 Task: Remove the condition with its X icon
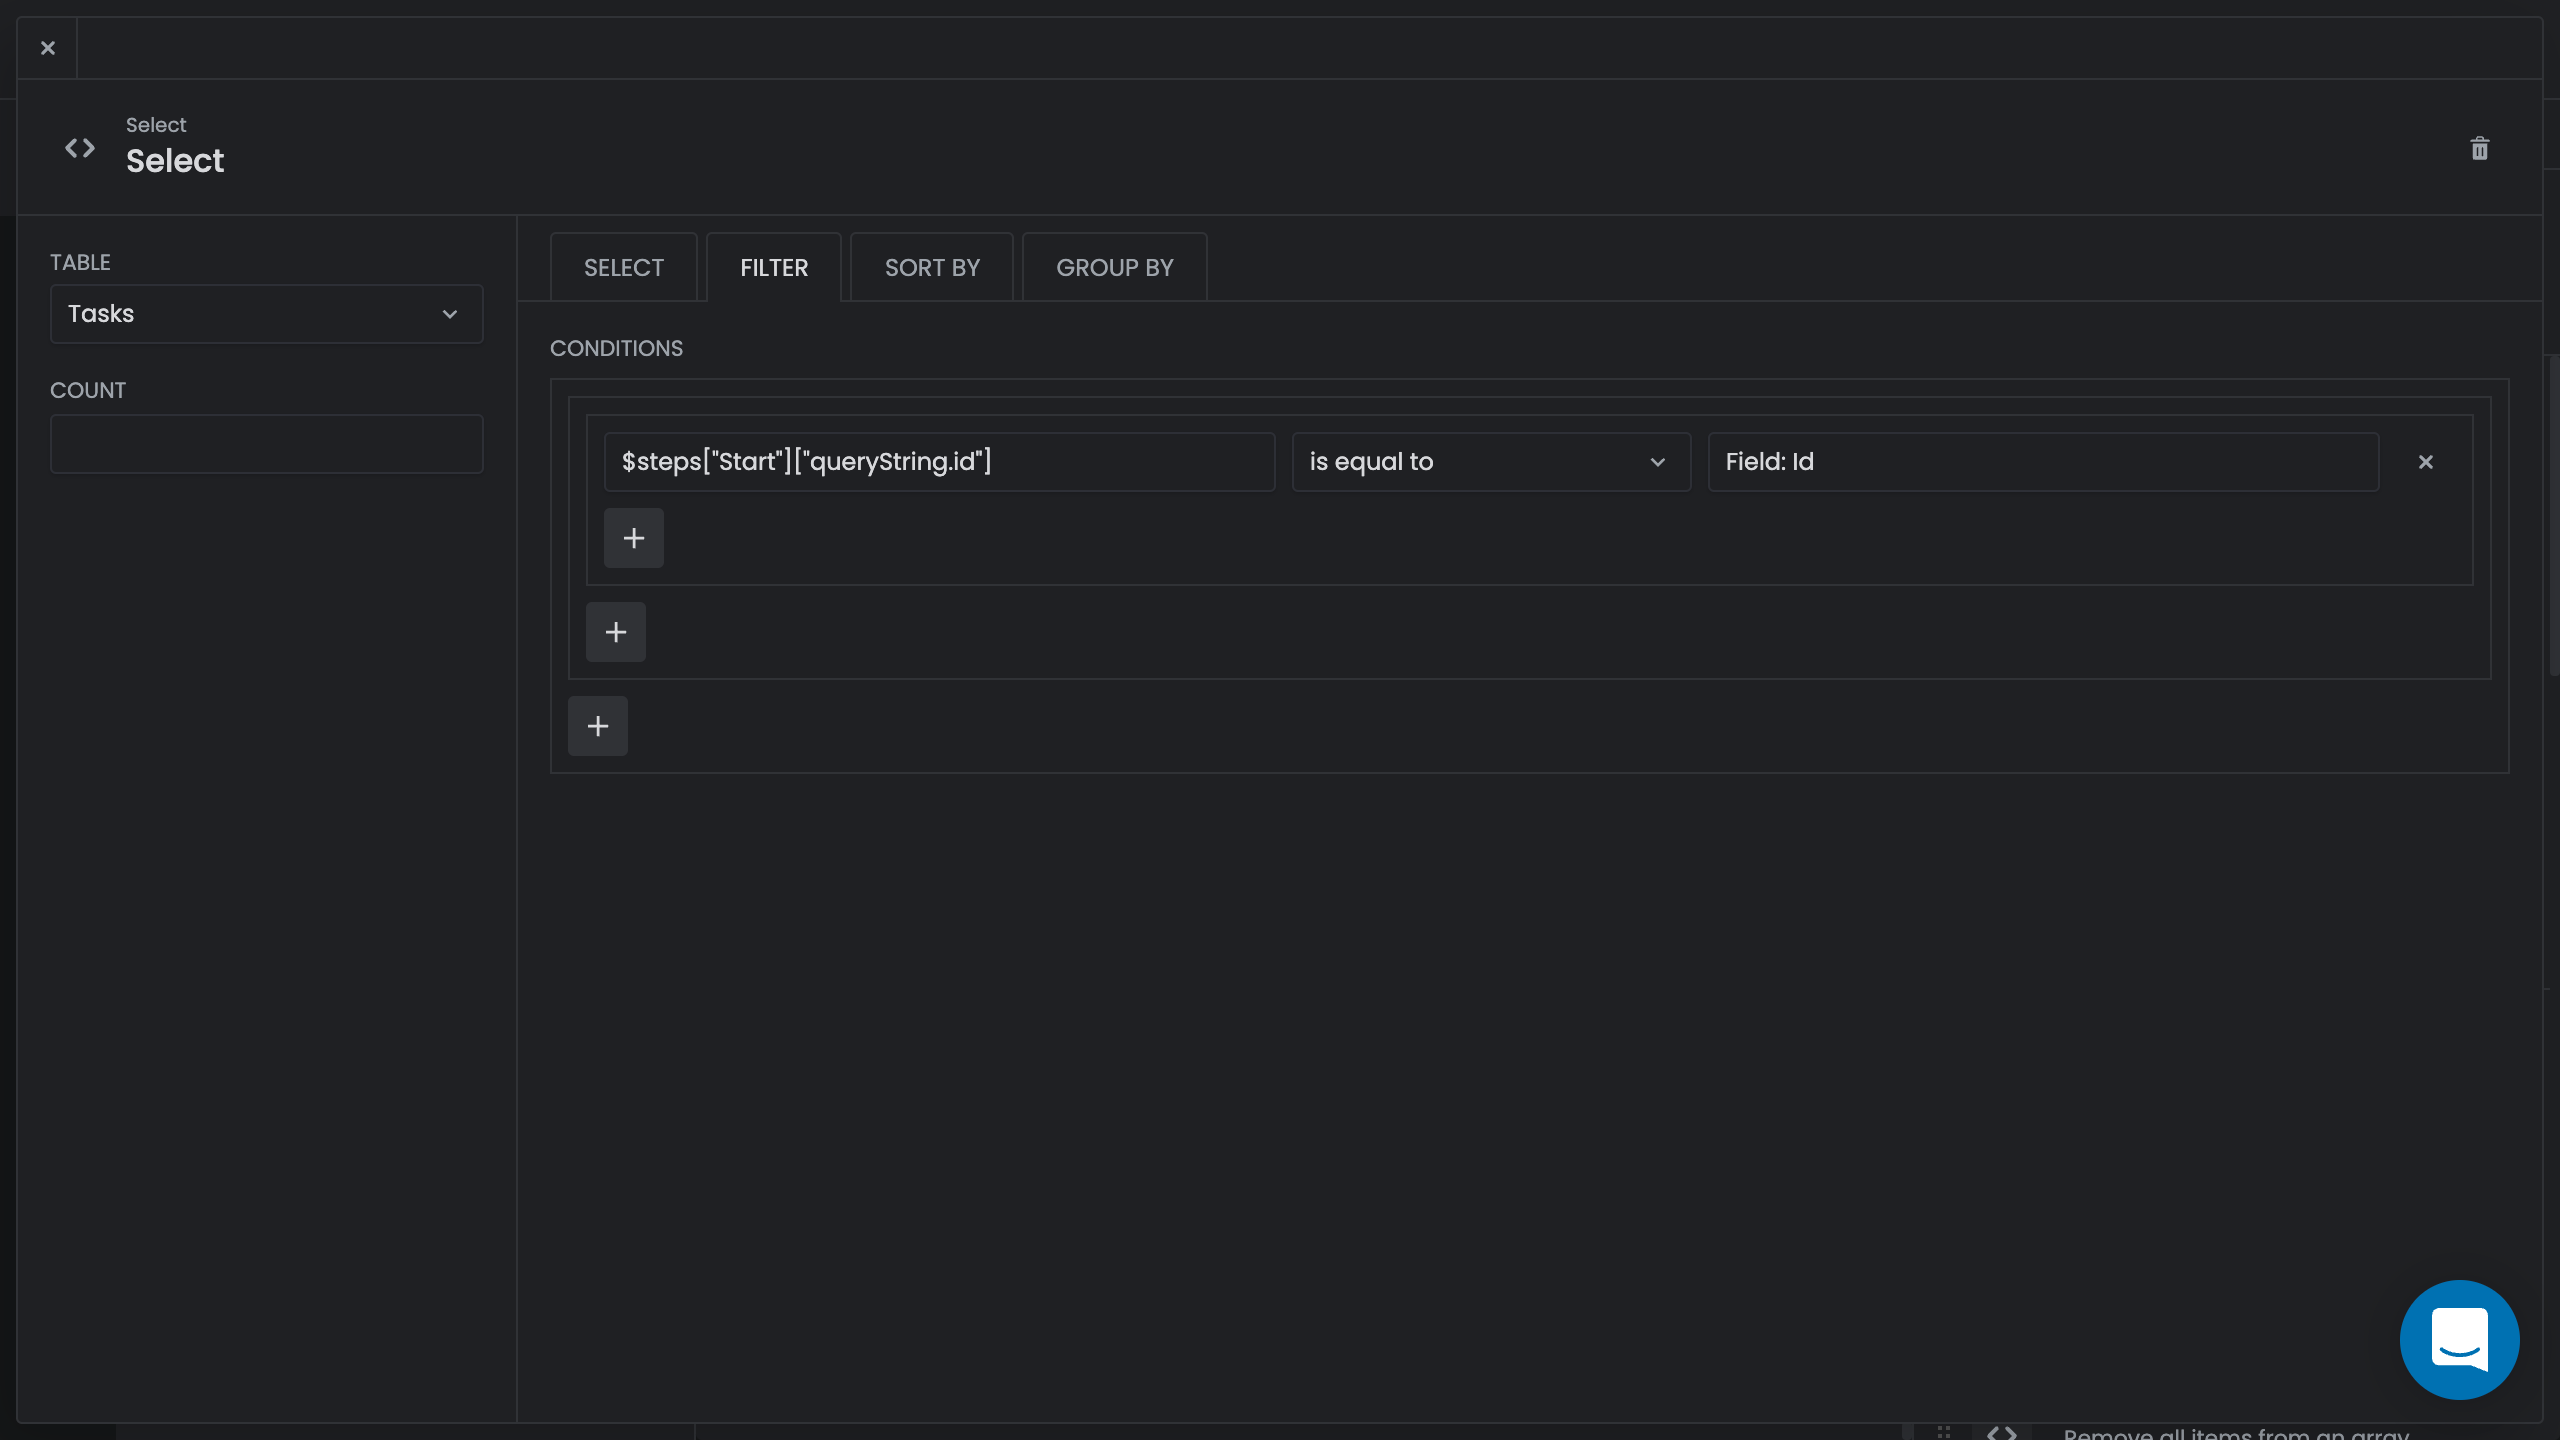2425,462
